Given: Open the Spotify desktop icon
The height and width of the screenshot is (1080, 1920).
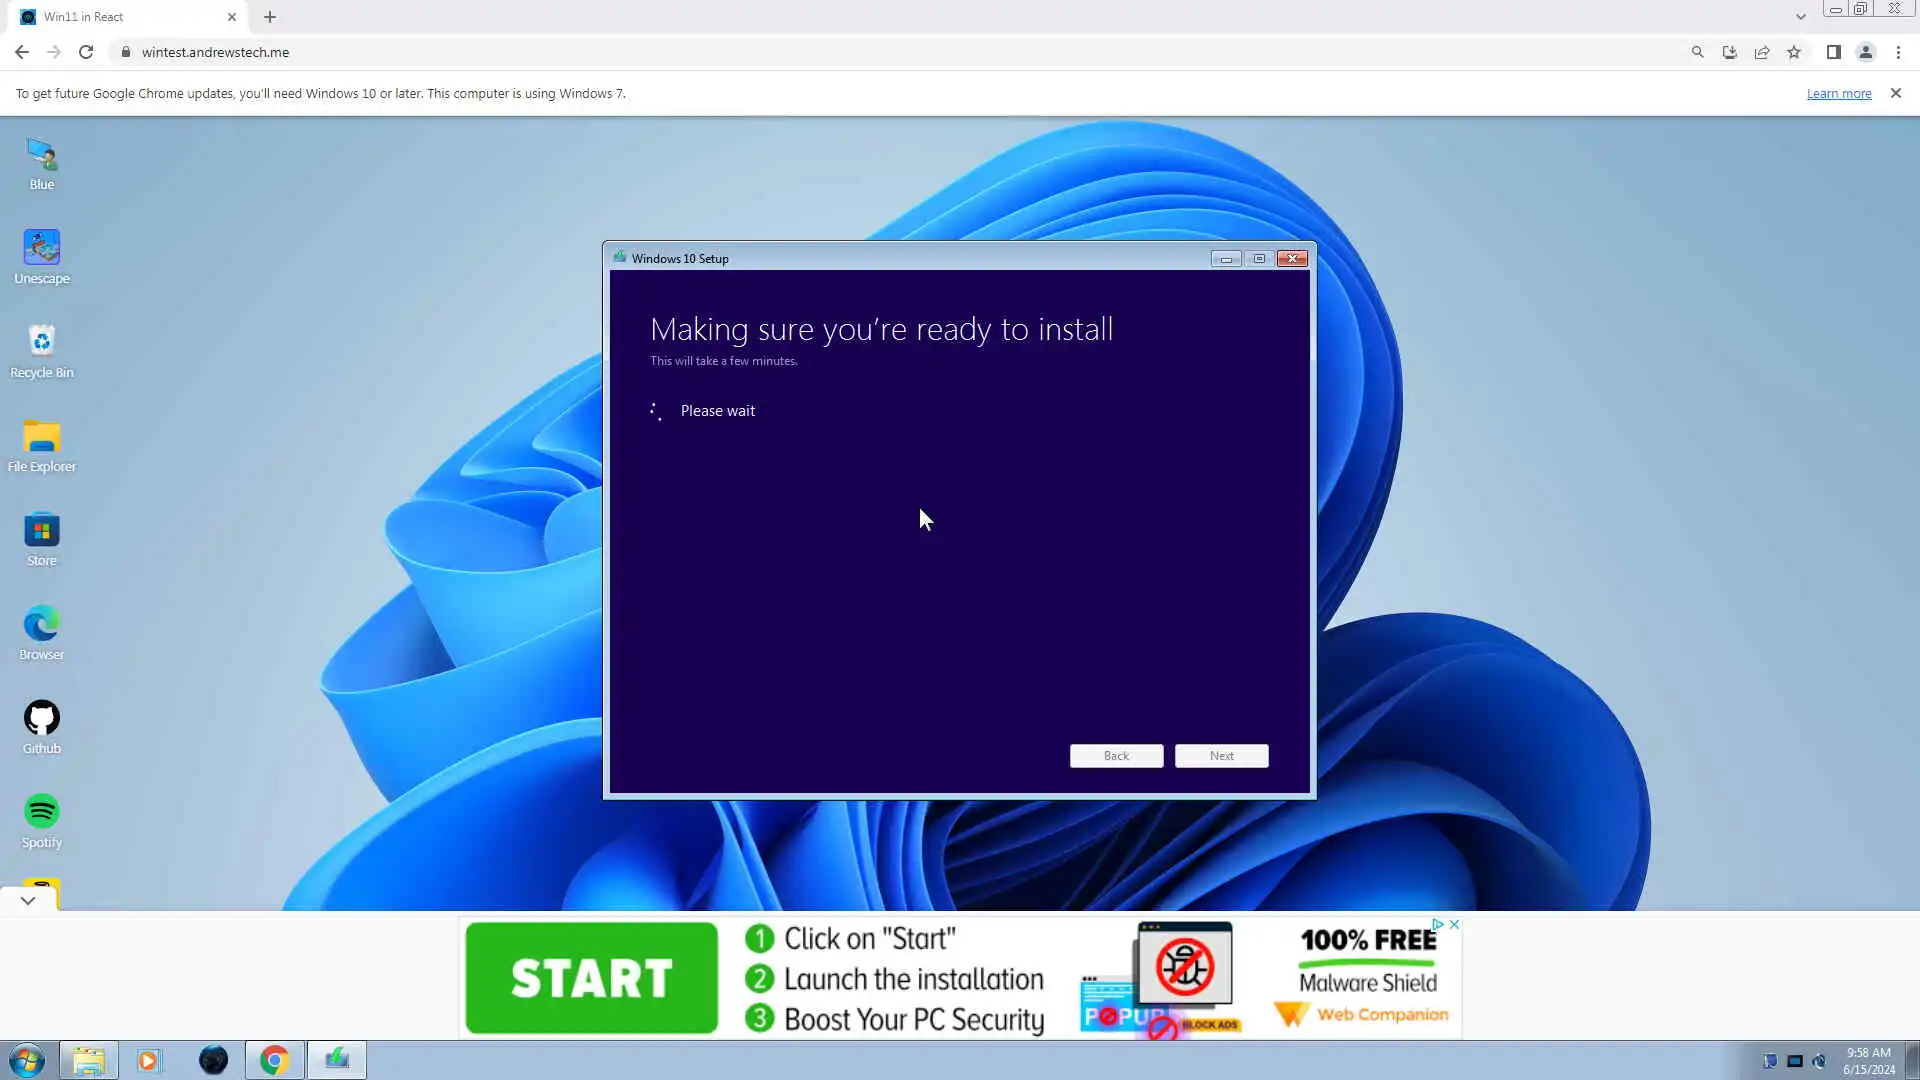Looking at the screenshot, I should click(x=41, y=812).
